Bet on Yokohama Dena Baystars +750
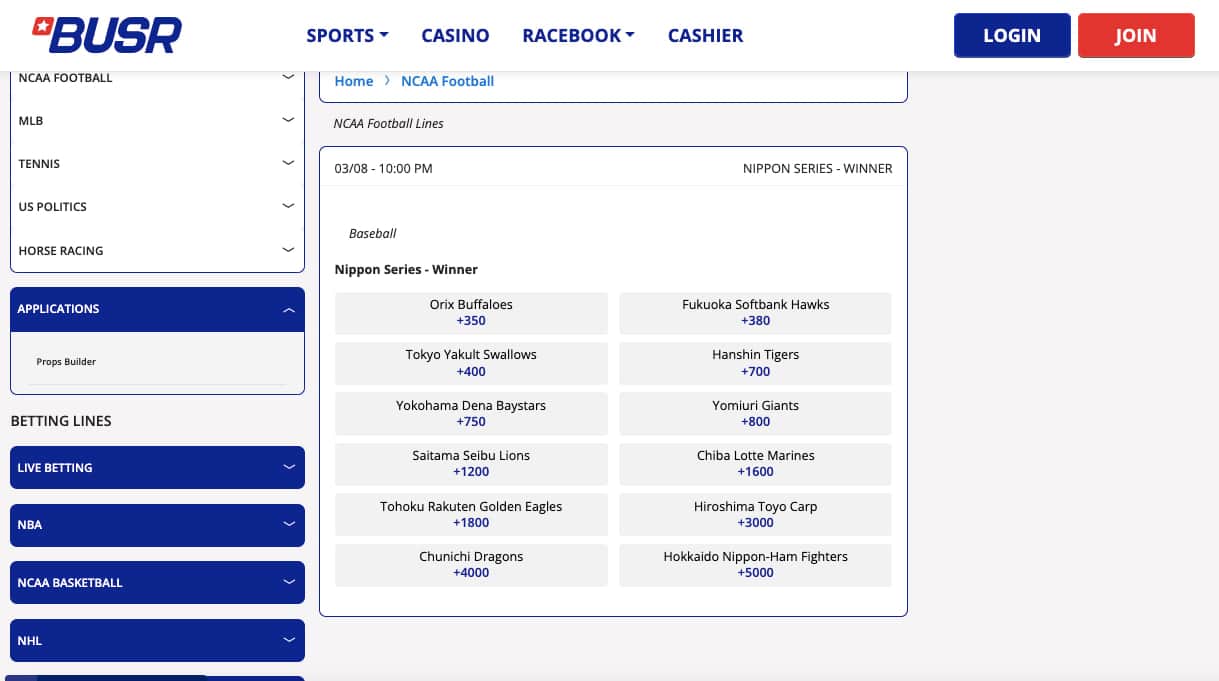Screen dimensions: 1219x681 471,413
